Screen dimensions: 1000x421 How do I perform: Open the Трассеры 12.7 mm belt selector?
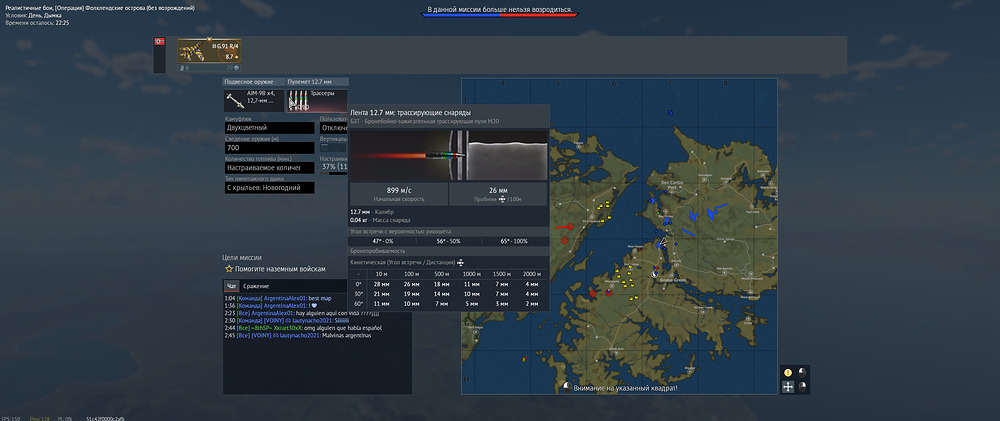pyautogui.click(x=317, y=101)
